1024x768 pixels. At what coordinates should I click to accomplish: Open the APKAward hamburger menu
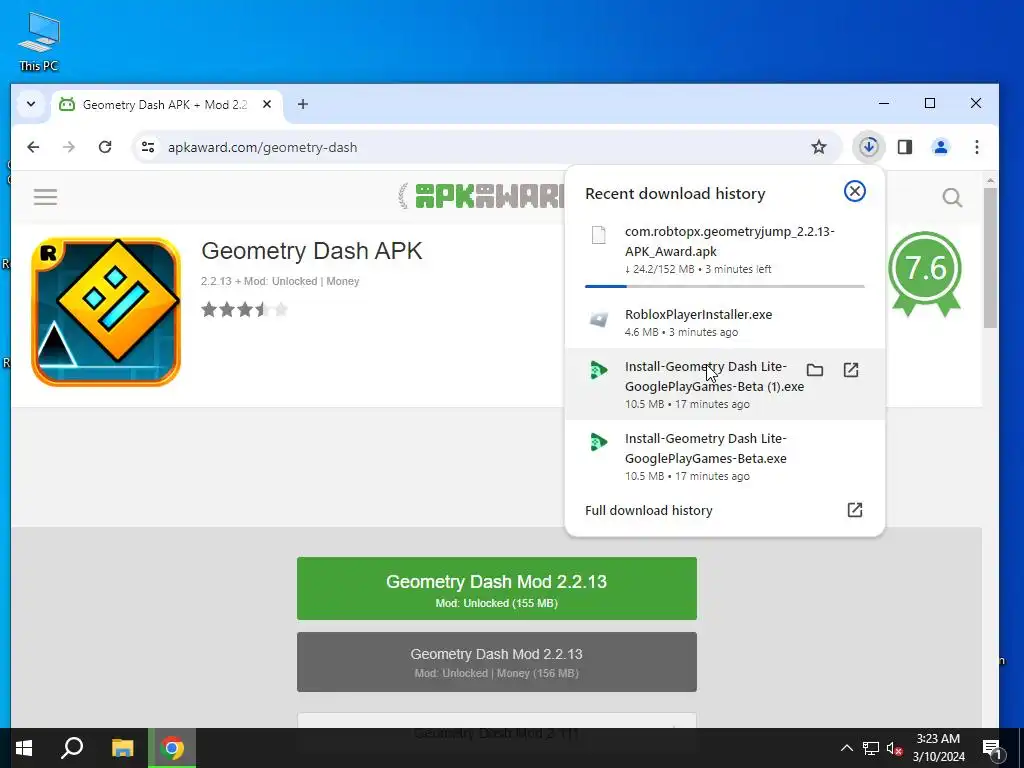click(x=46, y=197)
